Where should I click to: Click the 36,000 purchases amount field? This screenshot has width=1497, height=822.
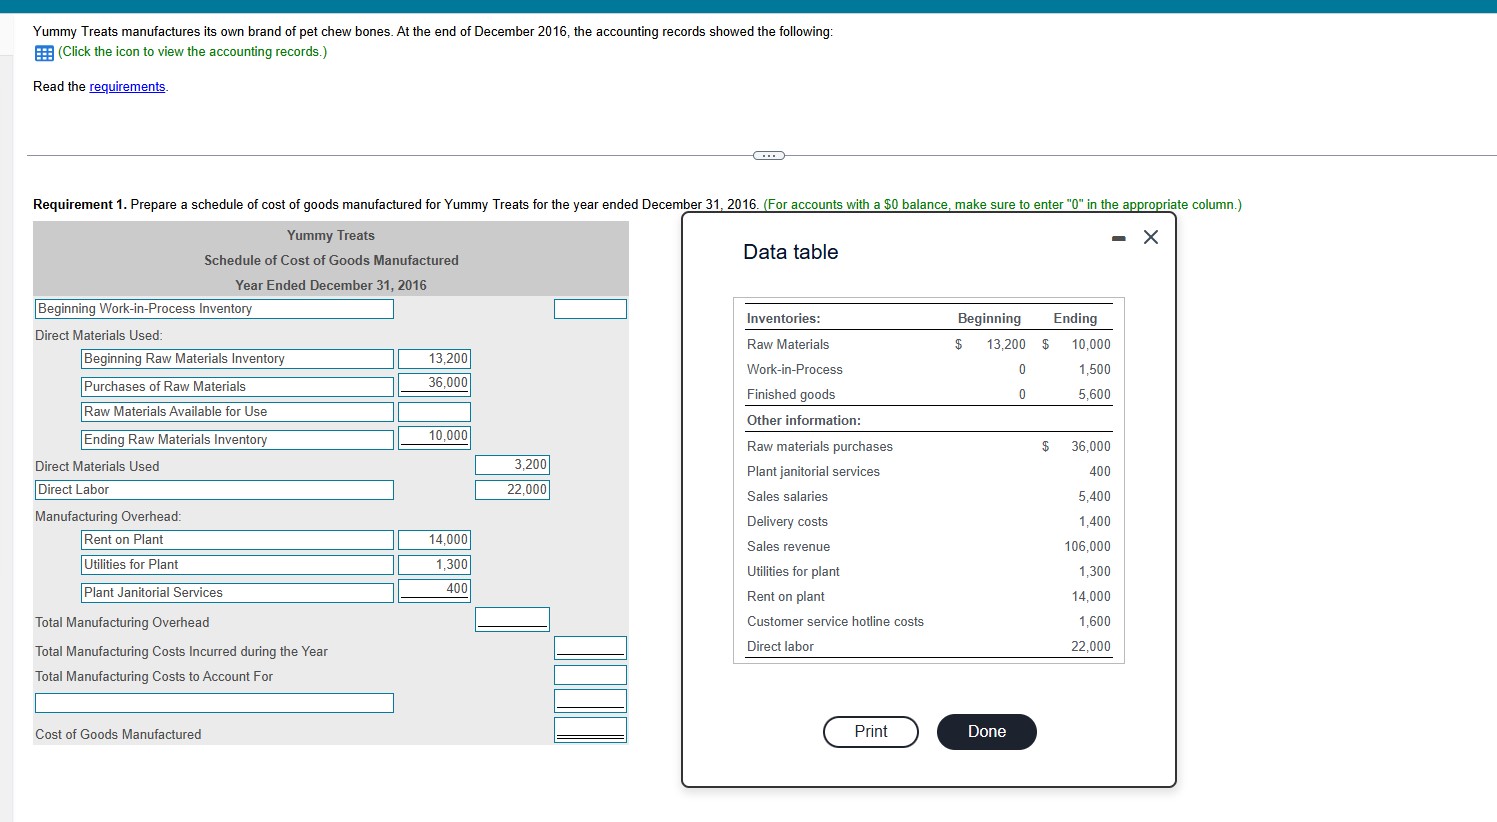(434, 383)
